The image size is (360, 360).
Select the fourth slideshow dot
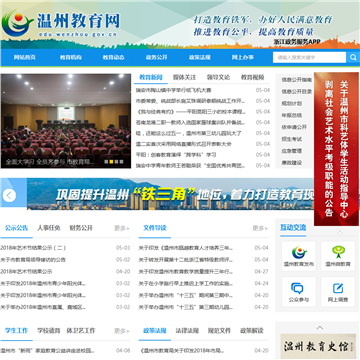point(121,162)
